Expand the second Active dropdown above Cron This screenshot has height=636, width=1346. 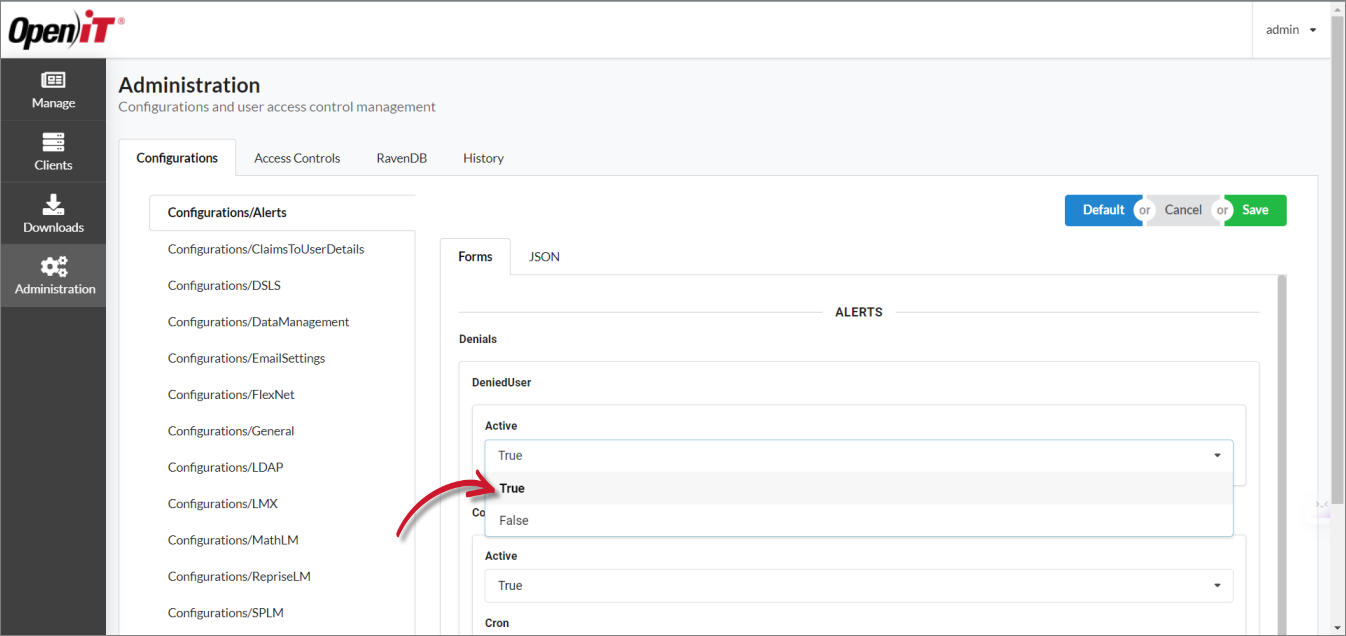coord(859,586)
